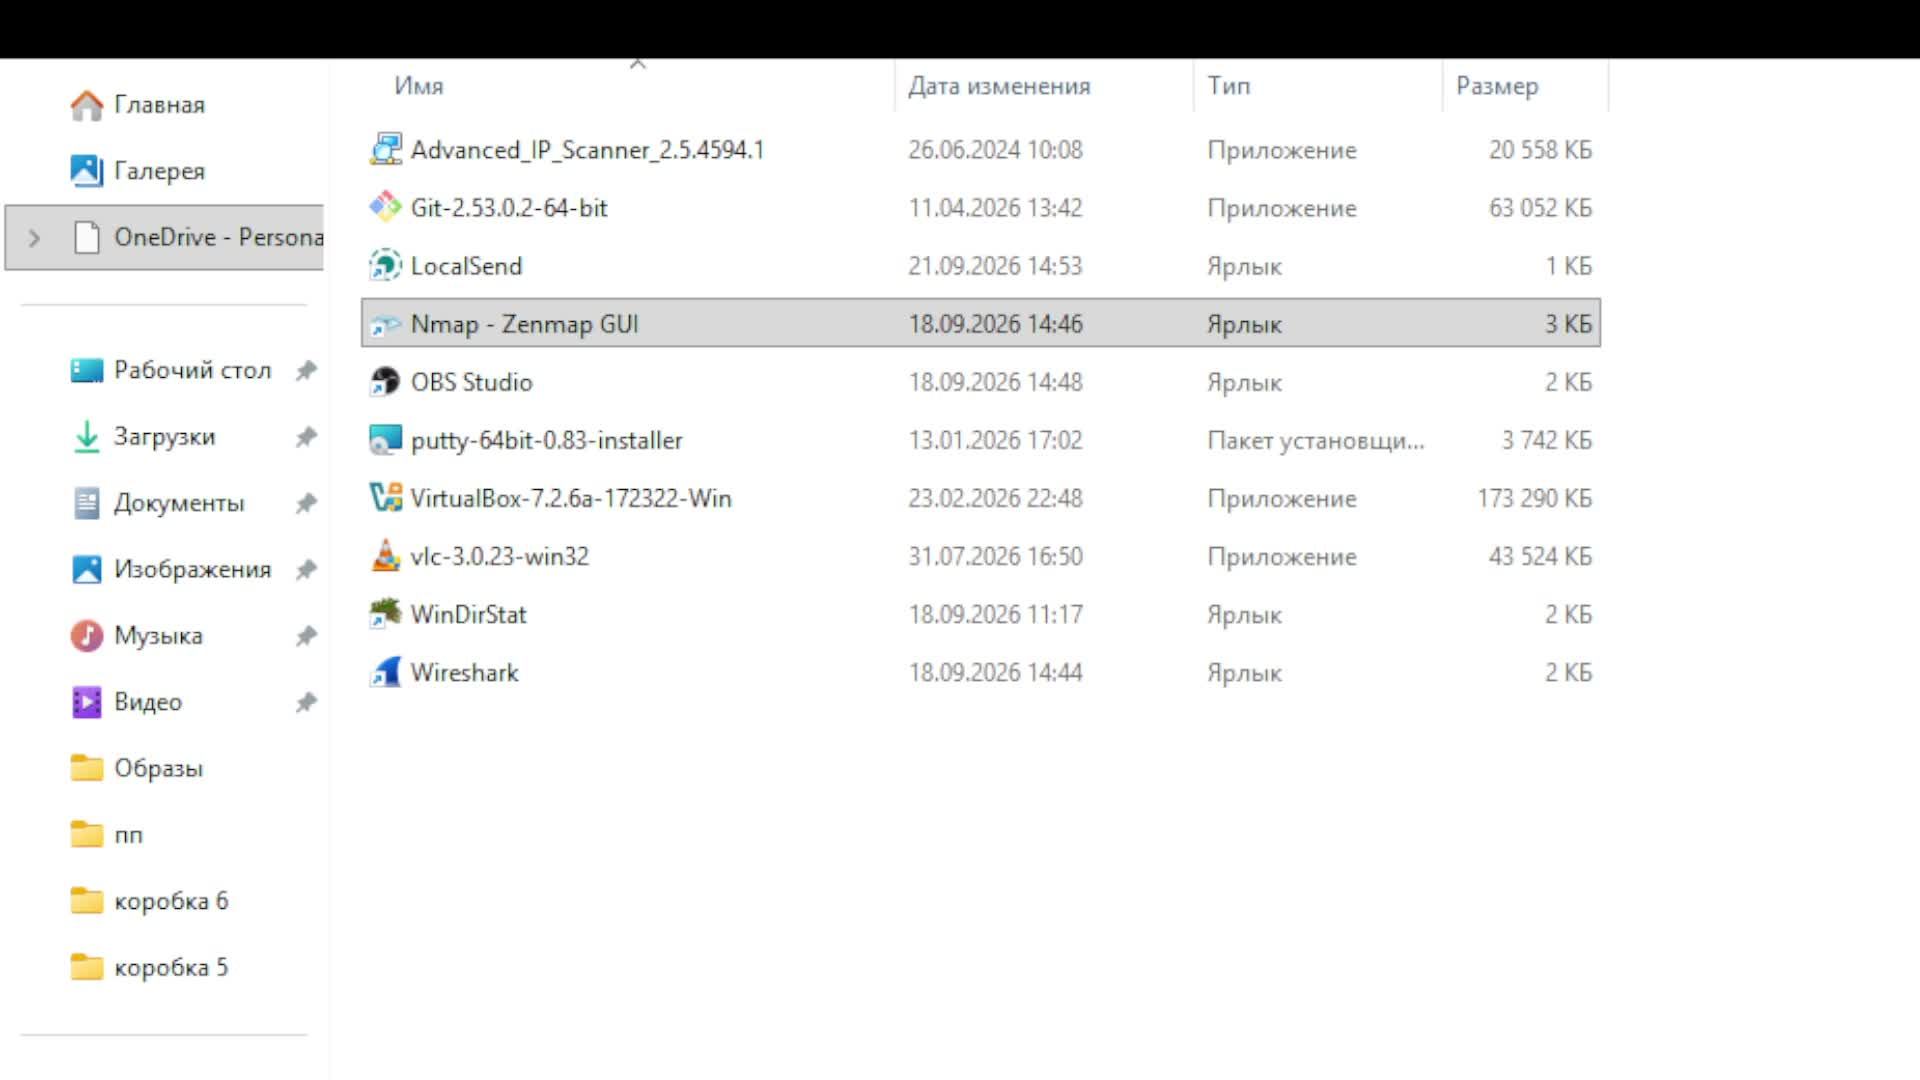Select file name putty-64bit-0.83-installer
Screen dimensions: 1920x1080
click(546, 440)
